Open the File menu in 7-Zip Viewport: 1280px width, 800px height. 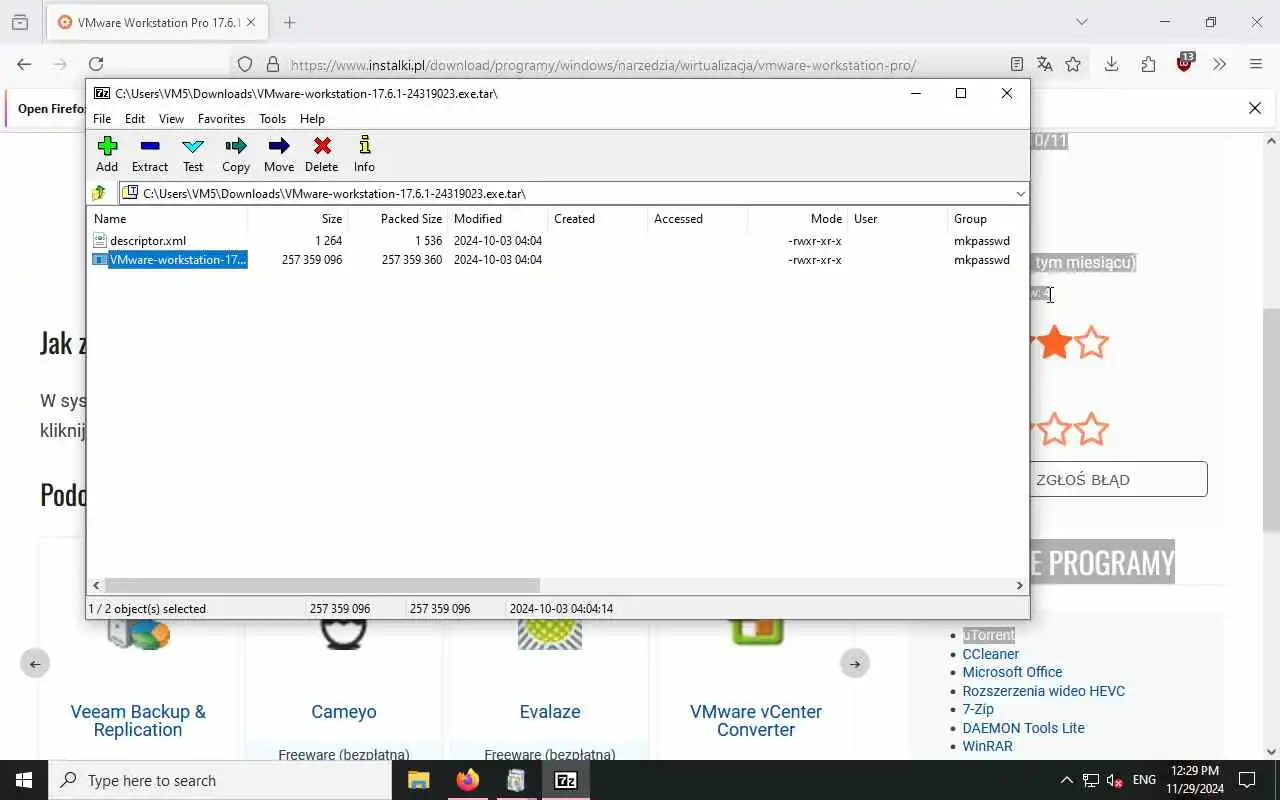click(x=102, y=118)
